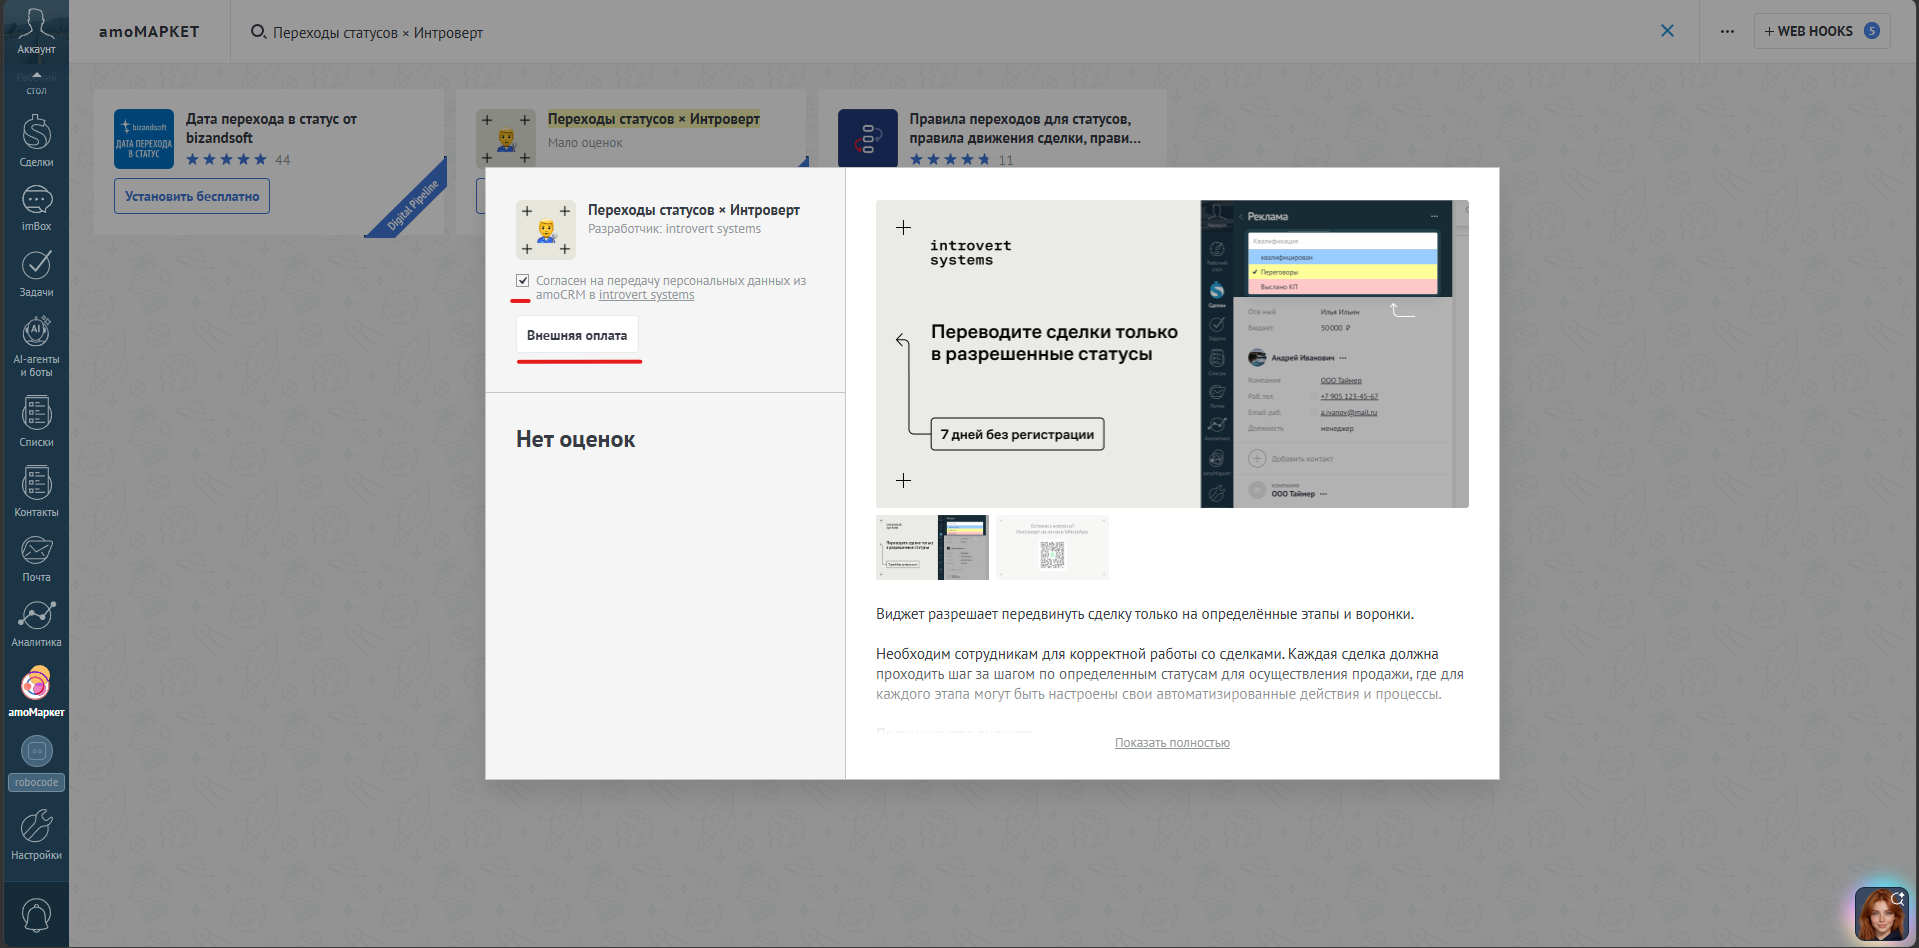Image resolution: width=1919 pixels, height=948 pixels.
Task: Go to Задачи section
Action: coord(36,274)
